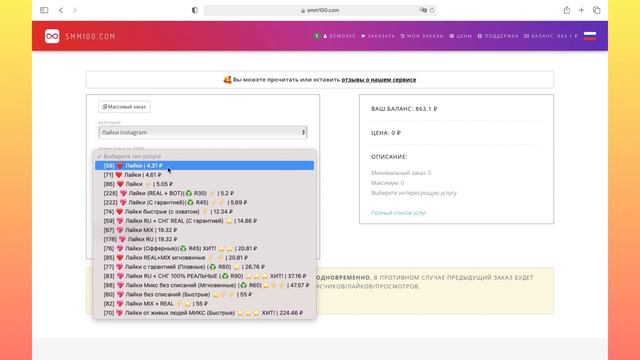
Task: Click the translate page icon in address bar
Action: [423, 10]
